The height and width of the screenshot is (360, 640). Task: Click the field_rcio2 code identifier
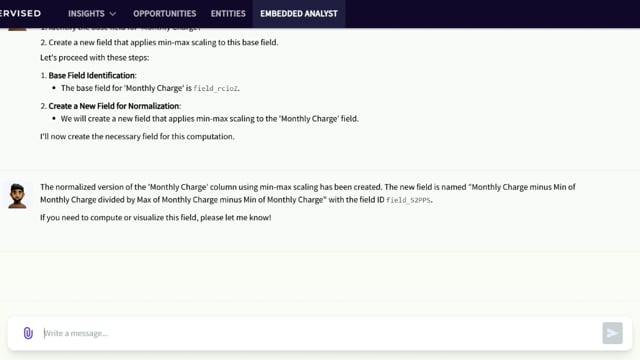[215, 88]
